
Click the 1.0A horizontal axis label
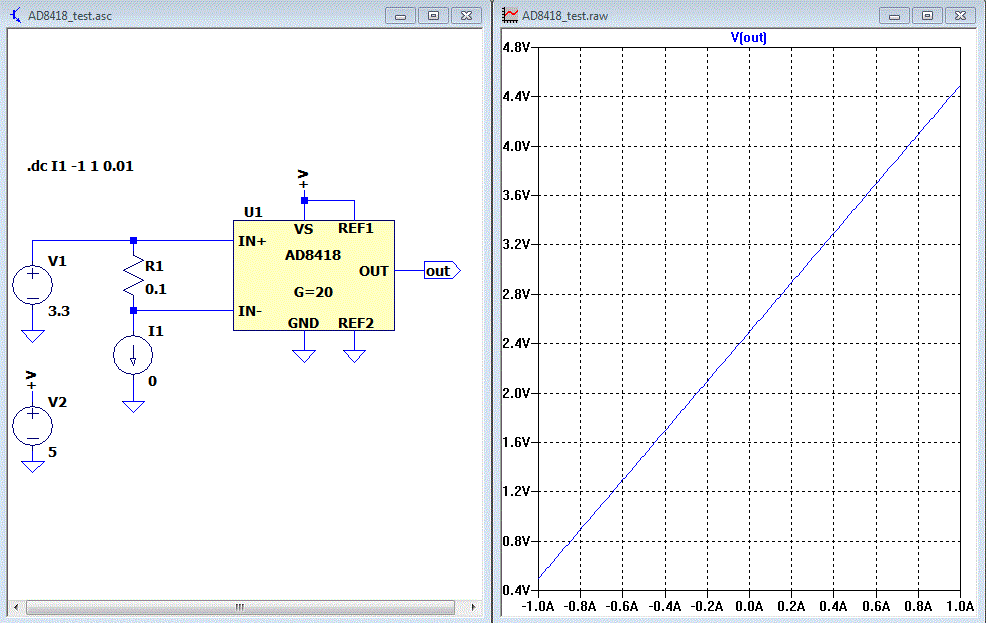click(x=960, y=607)
